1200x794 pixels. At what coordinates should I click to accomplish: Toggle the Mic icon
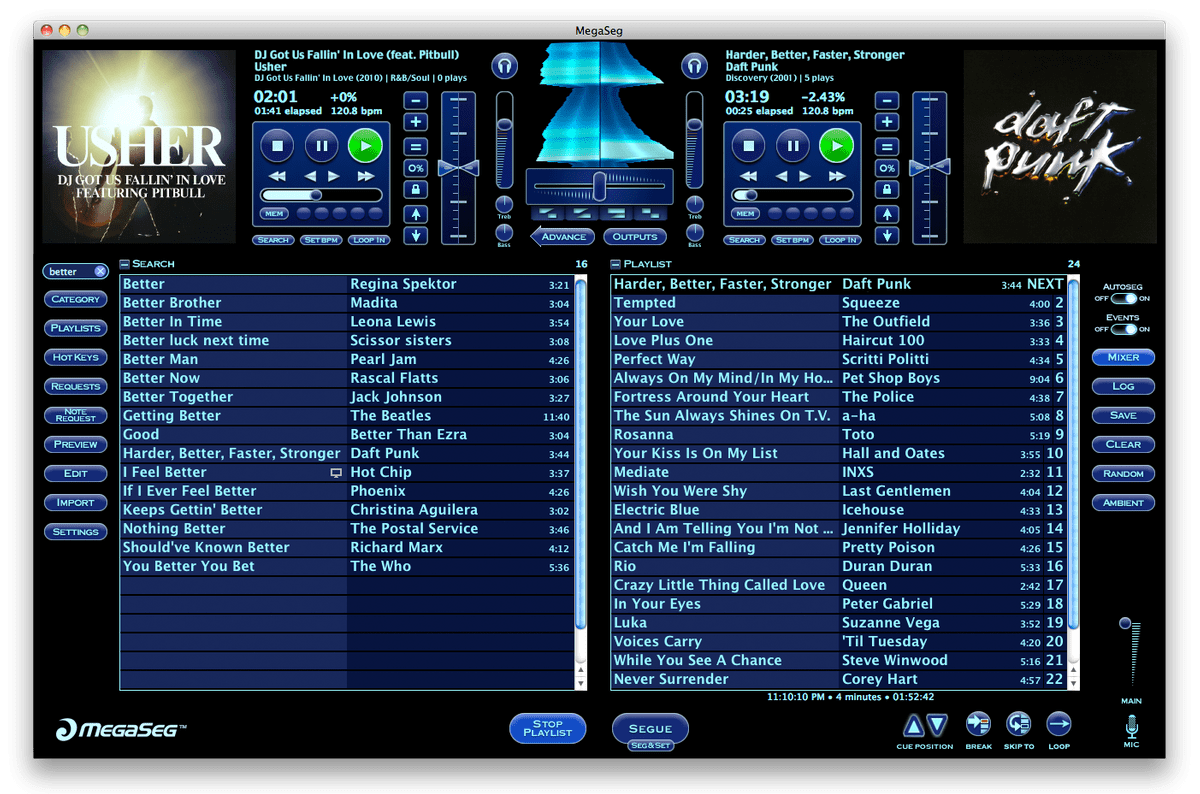tap(1131, 727)
